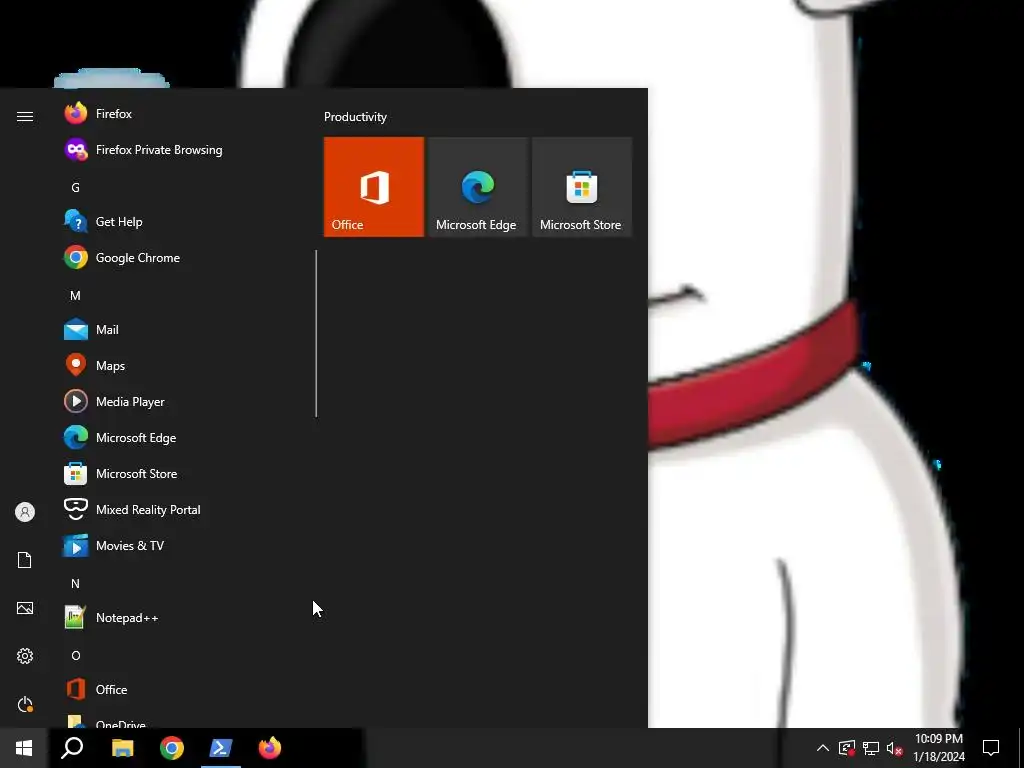Viewport: 1024px width, 768px height.
Task: Open the user account icon in the Start sidebar
Action: point(25,512)
